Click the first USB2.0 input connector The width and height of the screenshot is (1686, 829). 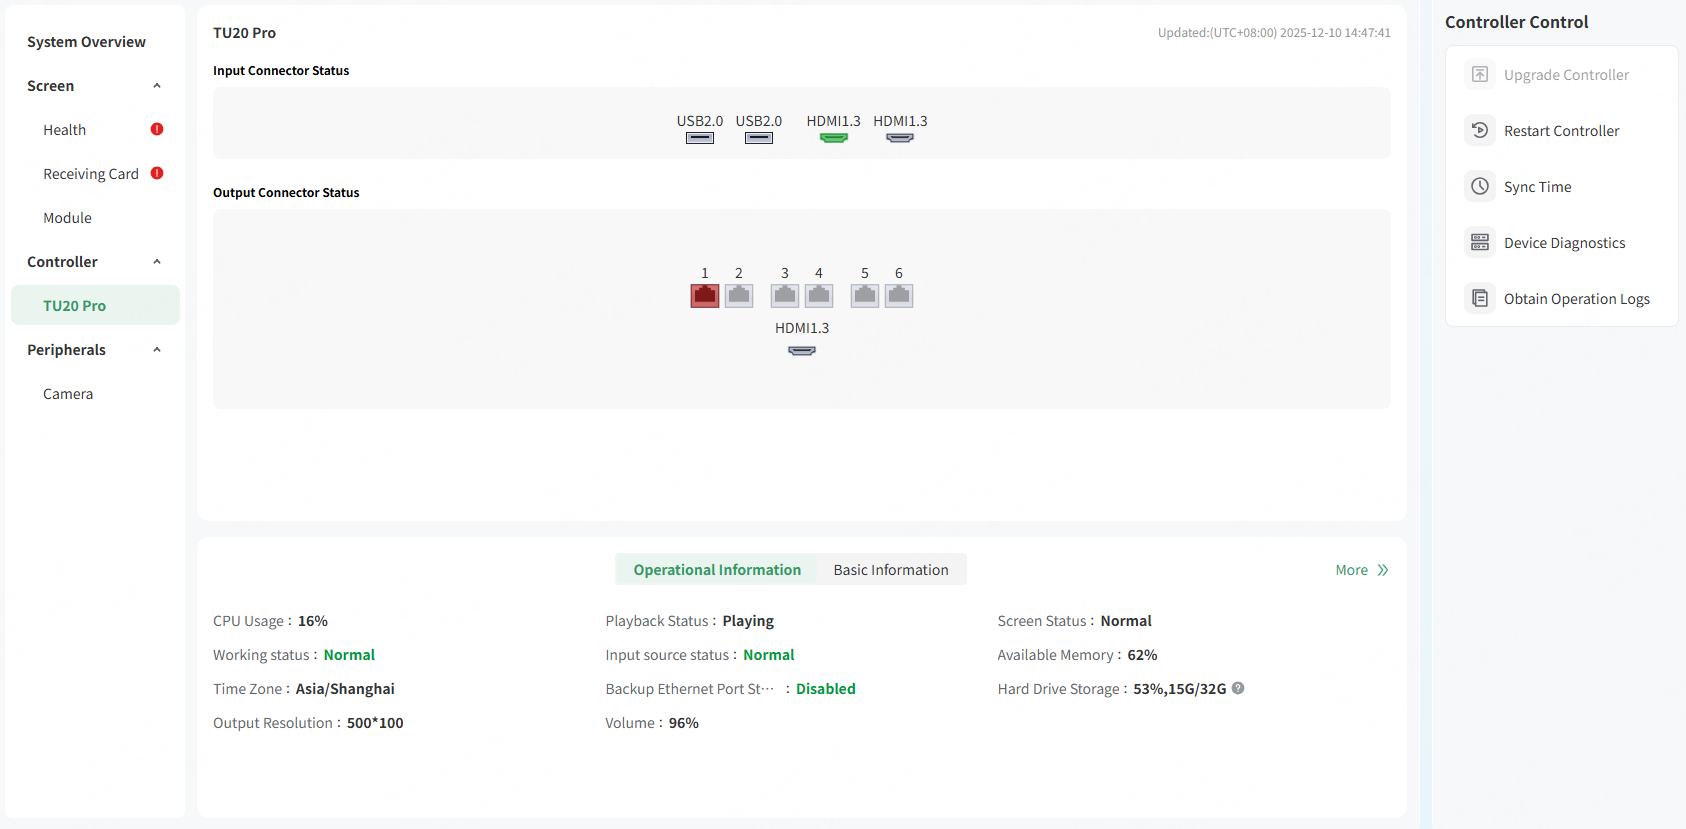[700, 138]
